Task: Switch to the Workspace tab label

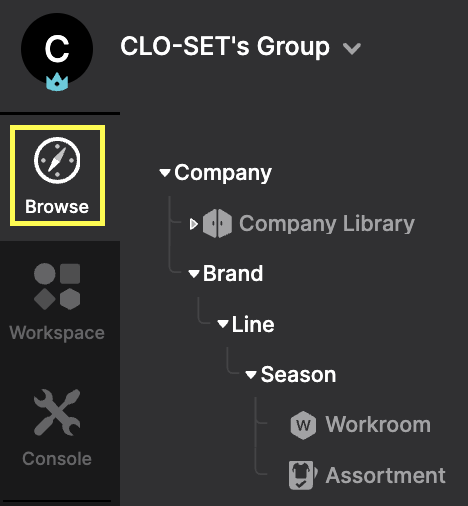Action: coord(57,333)
